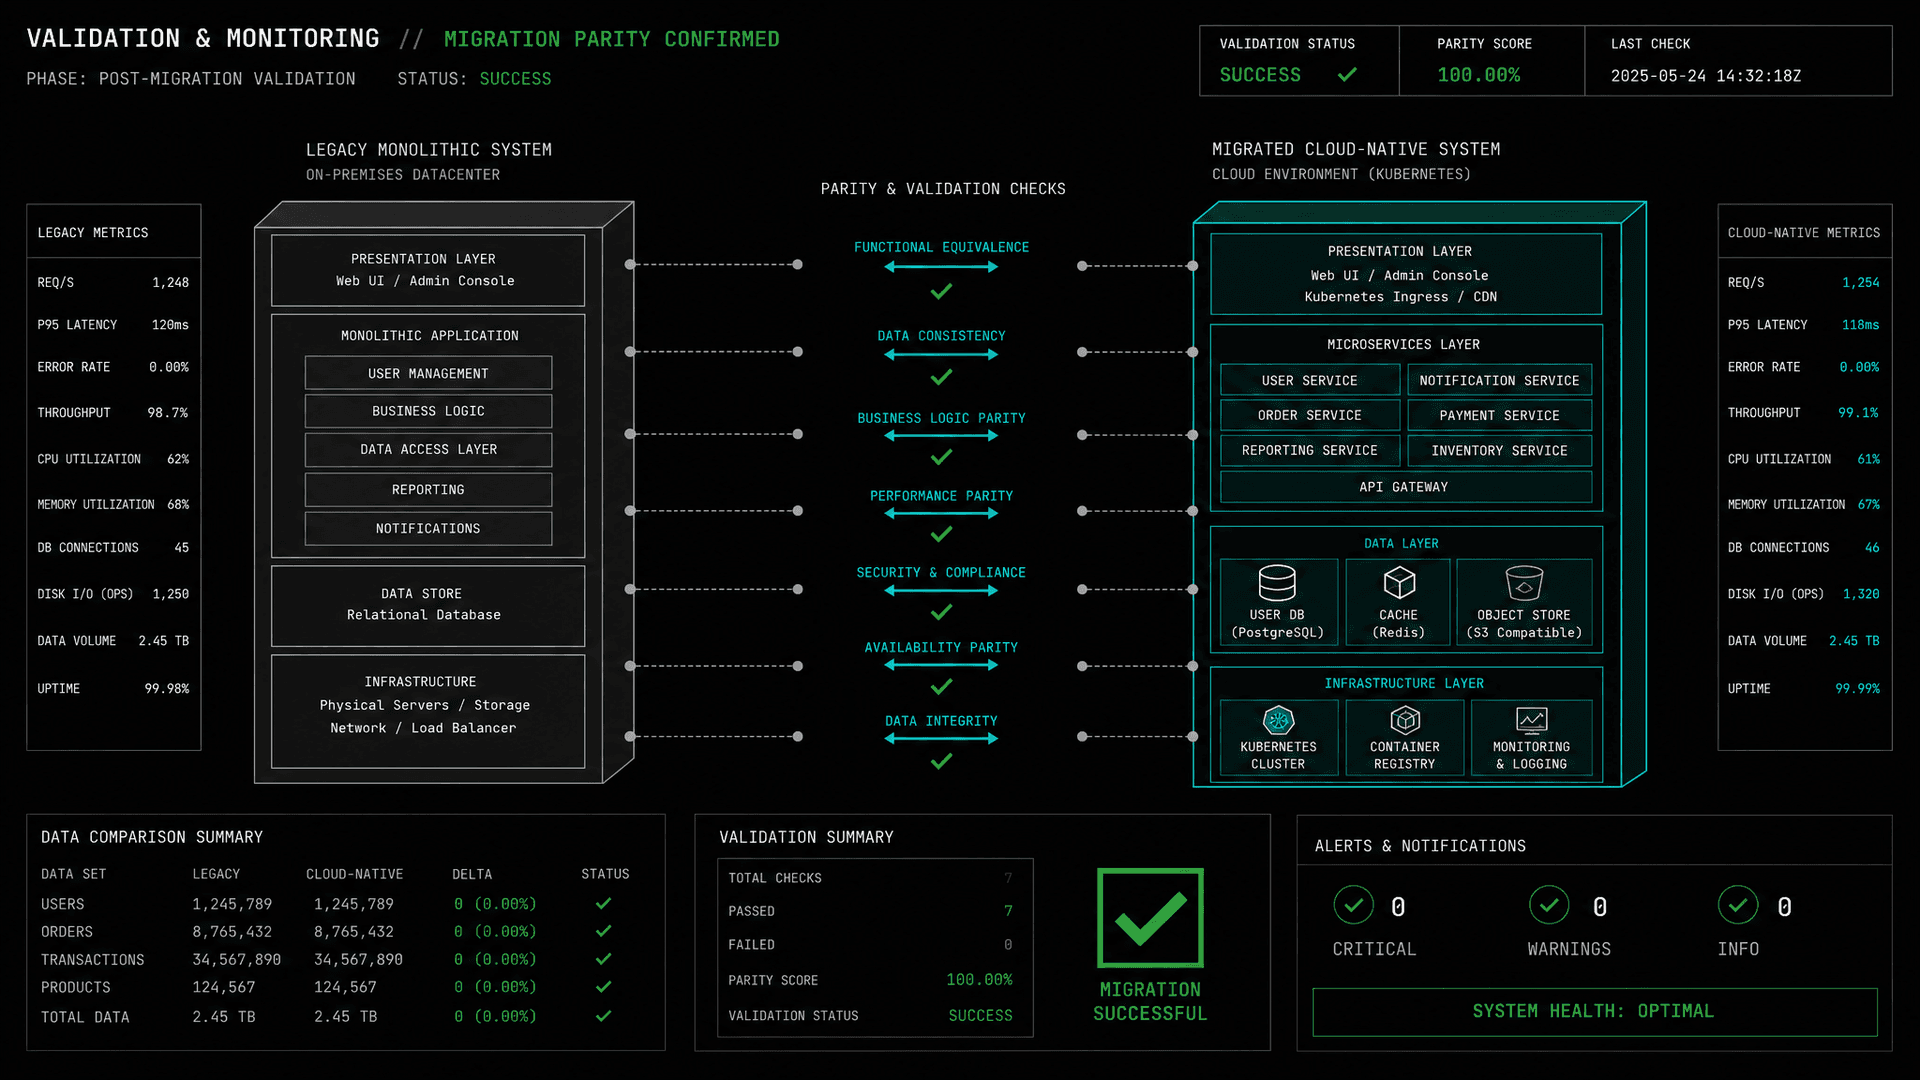This screenshot has height=1080, width=1920.
Task: Click the Parity Score 100.00% header value
Action: (x=1478, y=75)
